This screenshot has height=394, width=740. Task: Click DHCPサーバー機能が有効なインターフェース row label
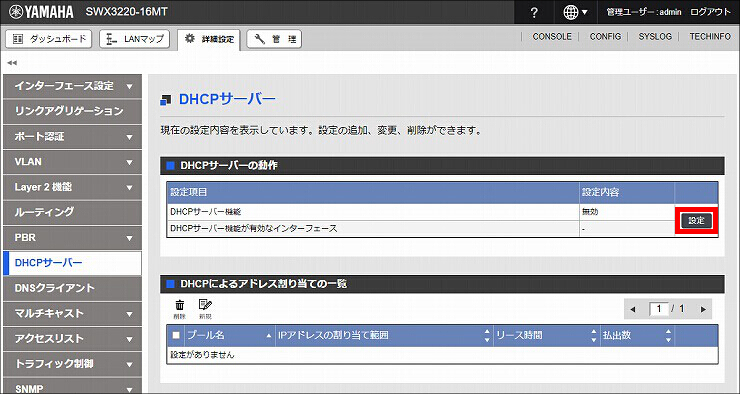point(254,228)
